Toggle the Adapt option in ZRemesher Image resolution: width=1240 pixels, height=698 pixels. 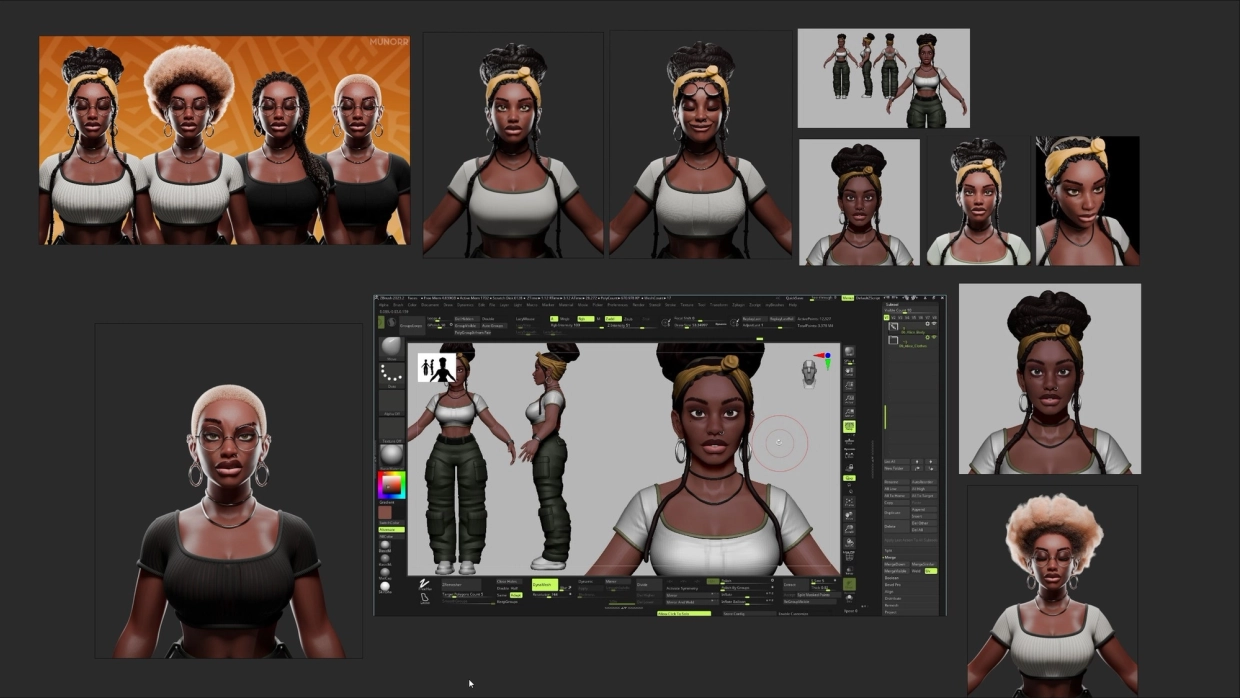pyautogui.click(x=516, y=595)
